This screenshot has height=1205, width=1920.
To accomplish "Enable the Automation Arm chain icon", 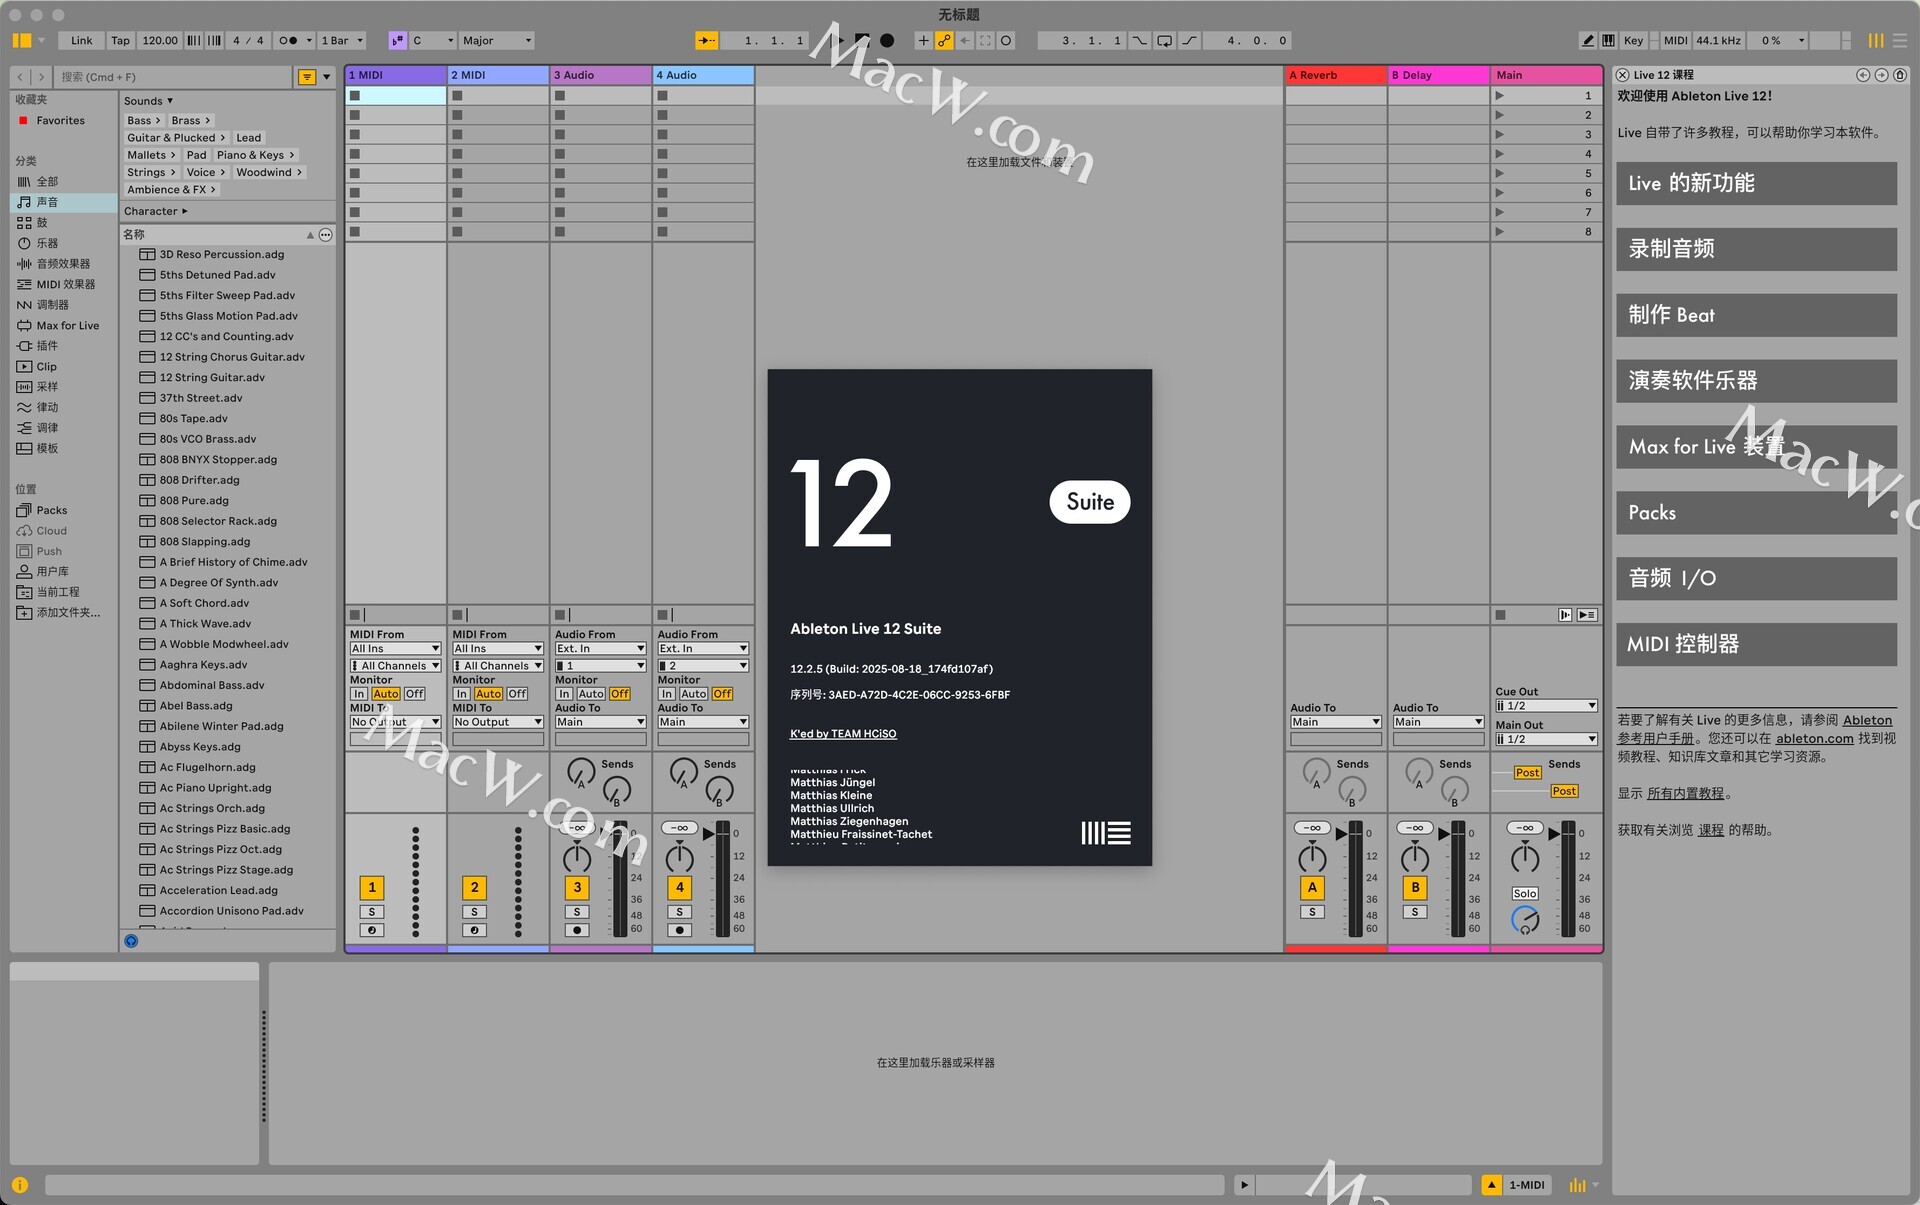I will pyautogui.click(x=944, y=41).
